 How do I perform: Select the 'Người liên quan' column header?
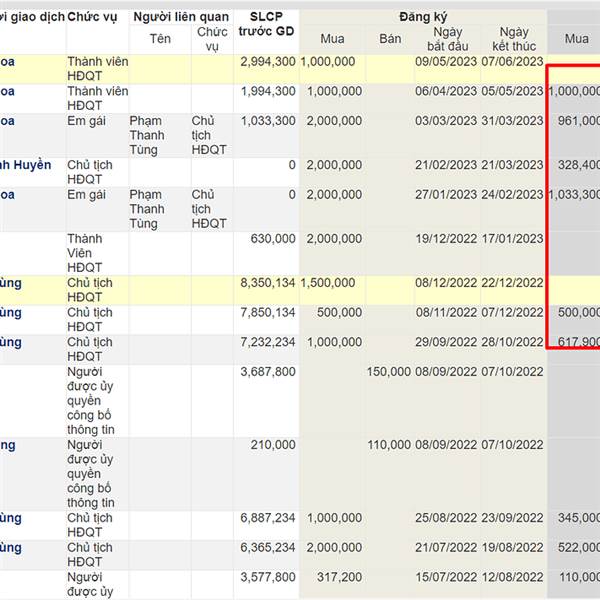(181, 17)
